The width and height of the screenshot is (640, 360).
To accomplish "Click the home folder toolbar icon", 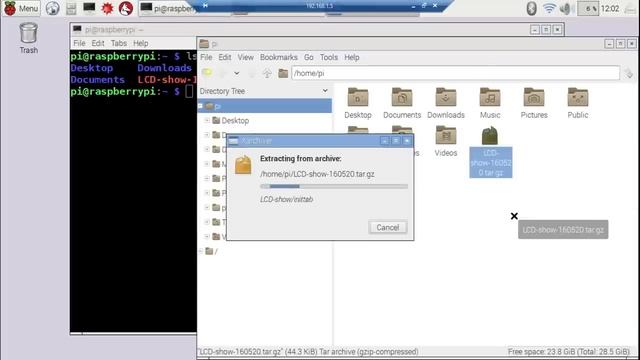I will click(283, 73).
